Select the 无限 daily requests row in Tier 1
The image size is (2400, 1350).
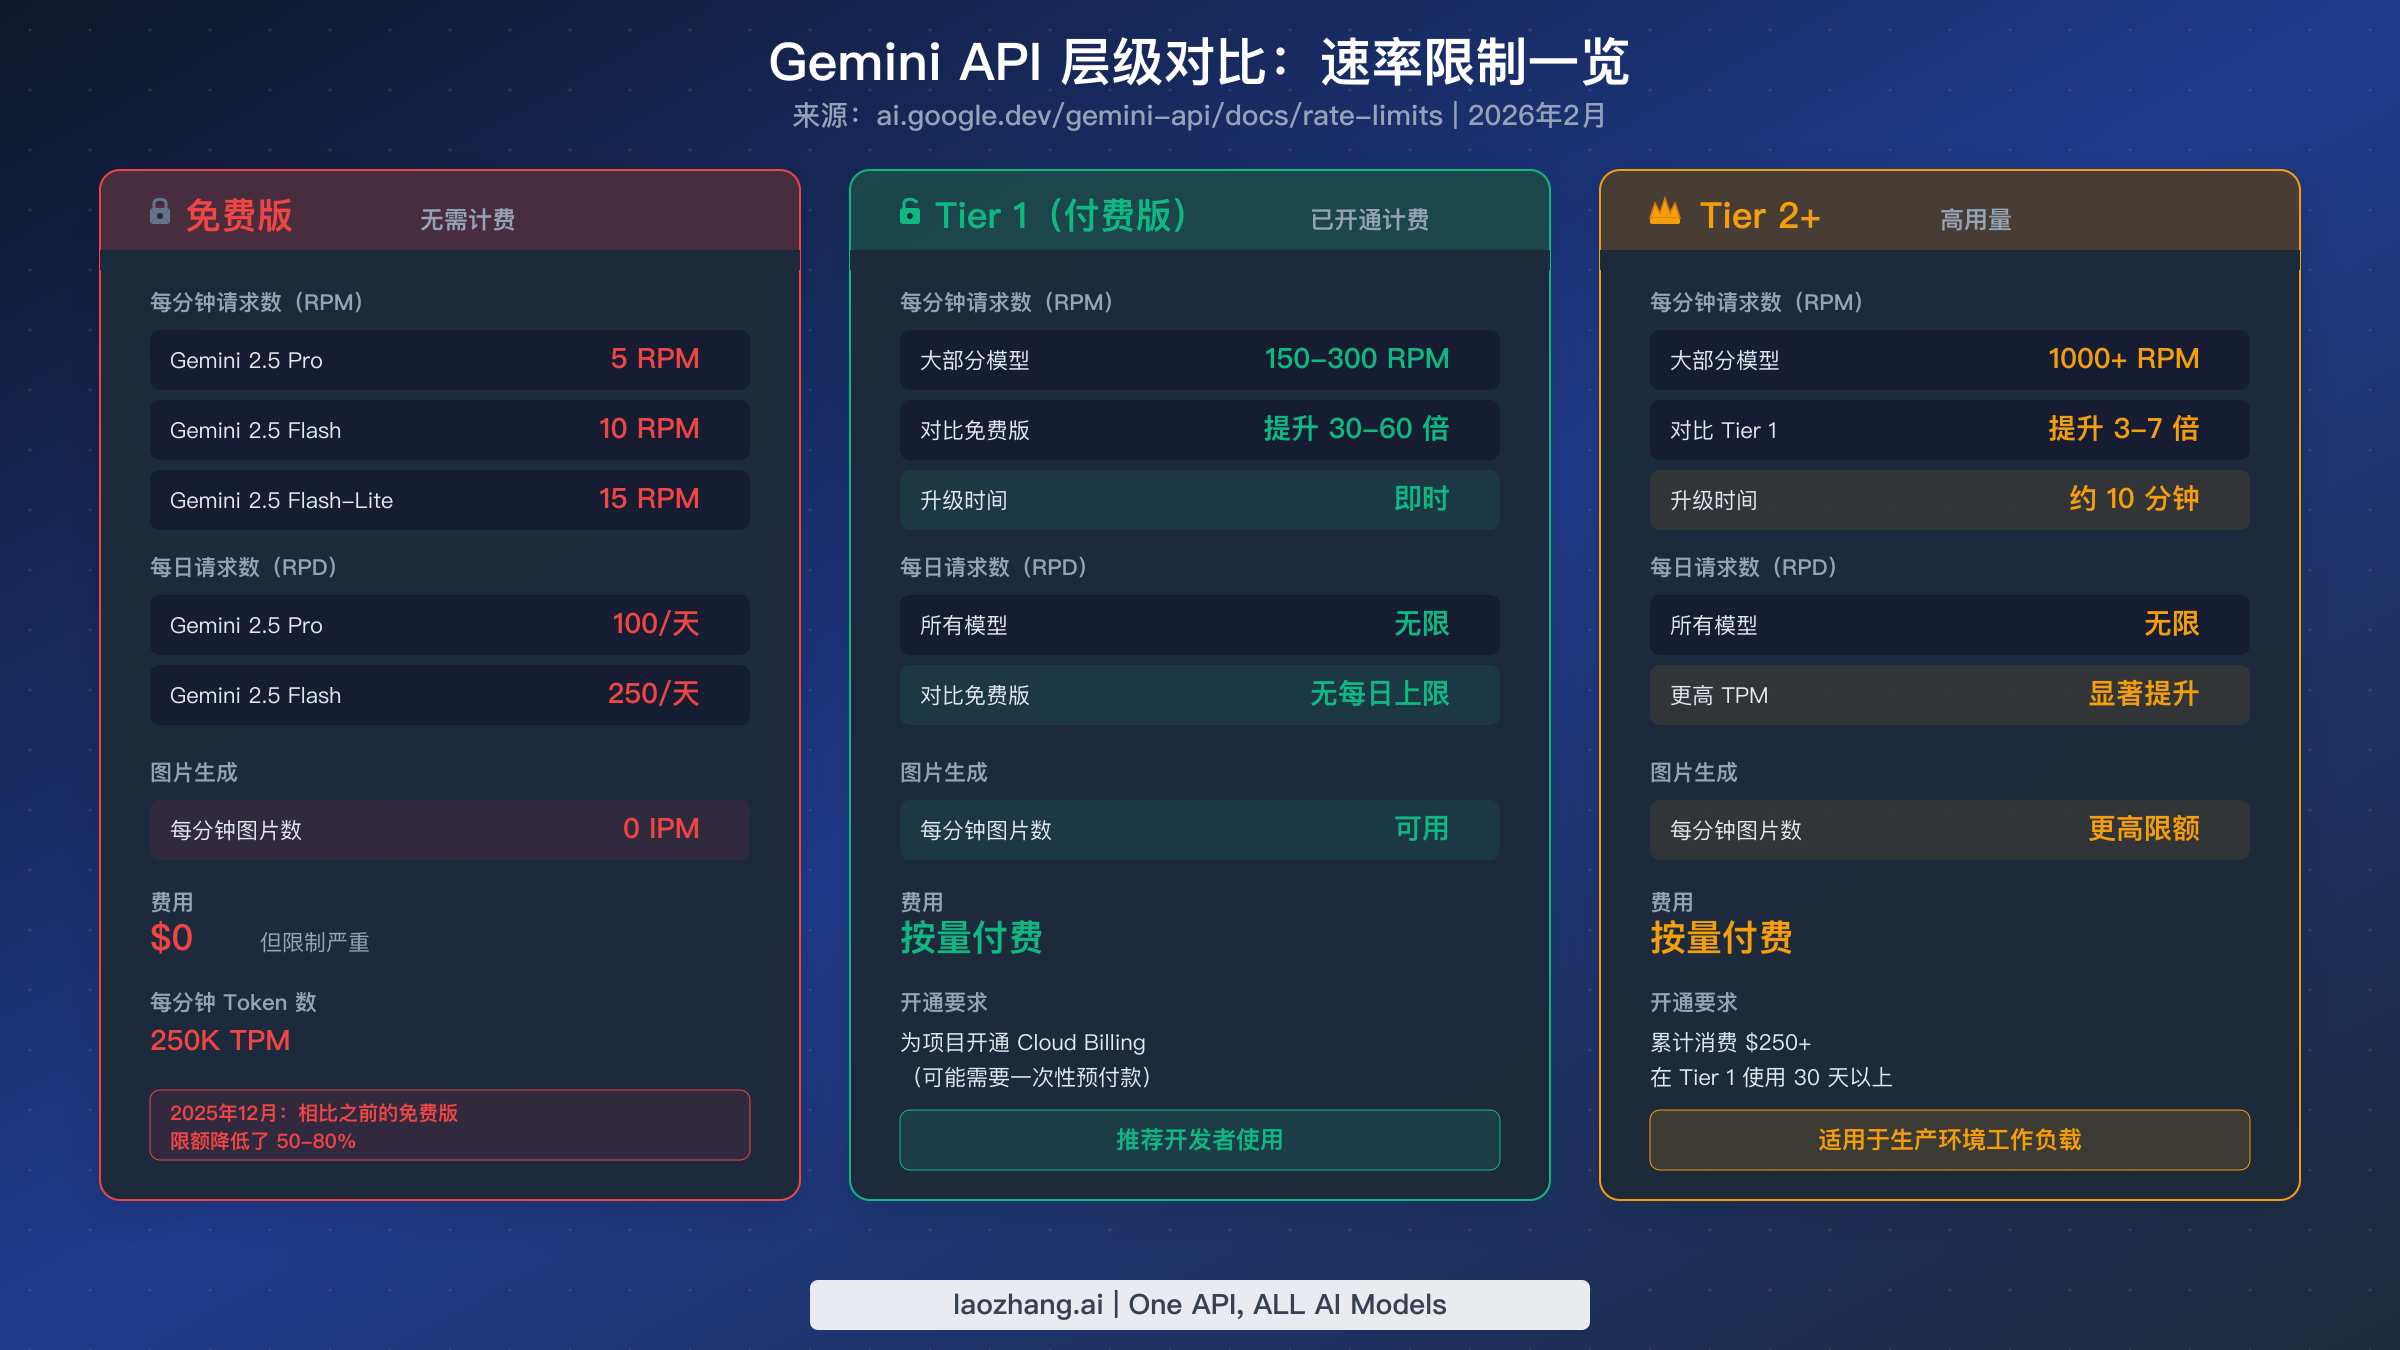tap(1198, 625)
